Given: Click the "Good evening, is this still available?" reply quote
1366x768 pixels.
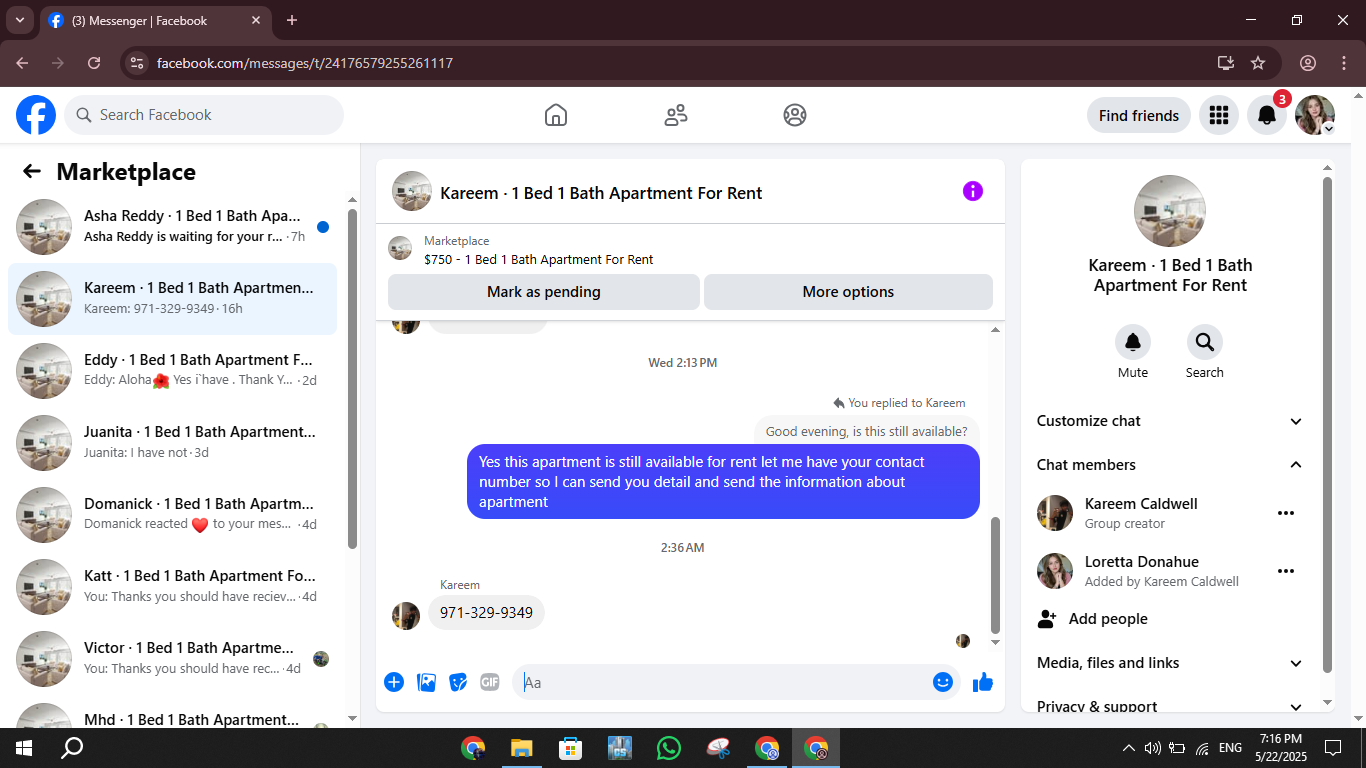Looking at the screenshot, I should click(866, 432).
